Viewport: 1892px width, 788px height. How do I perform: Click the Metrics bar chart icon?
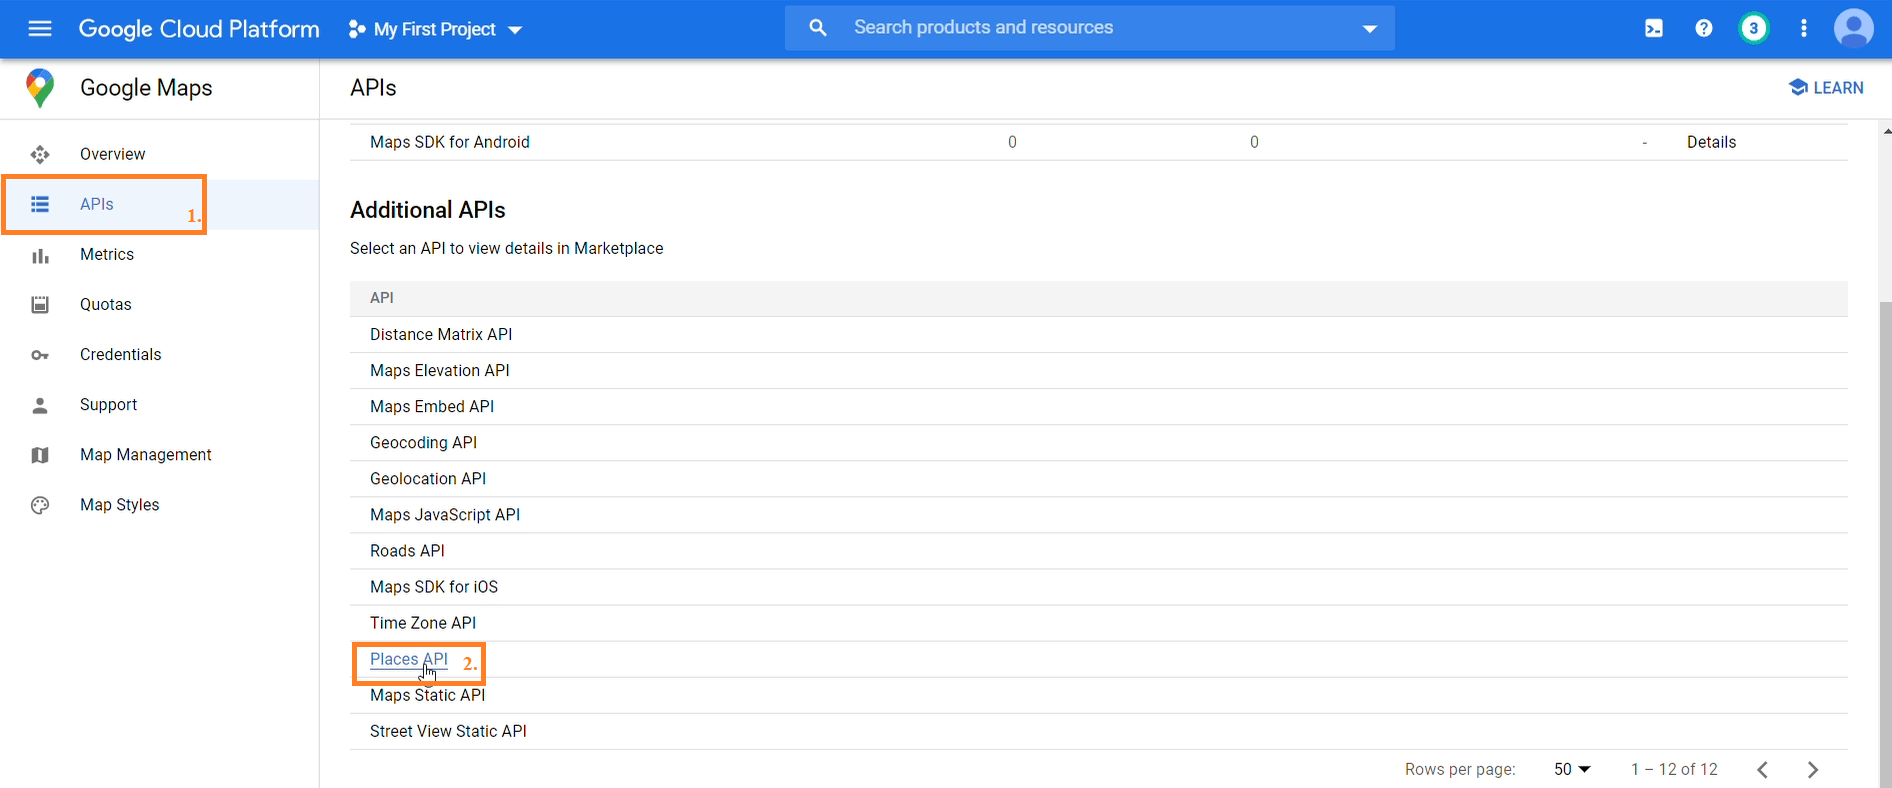40,255
